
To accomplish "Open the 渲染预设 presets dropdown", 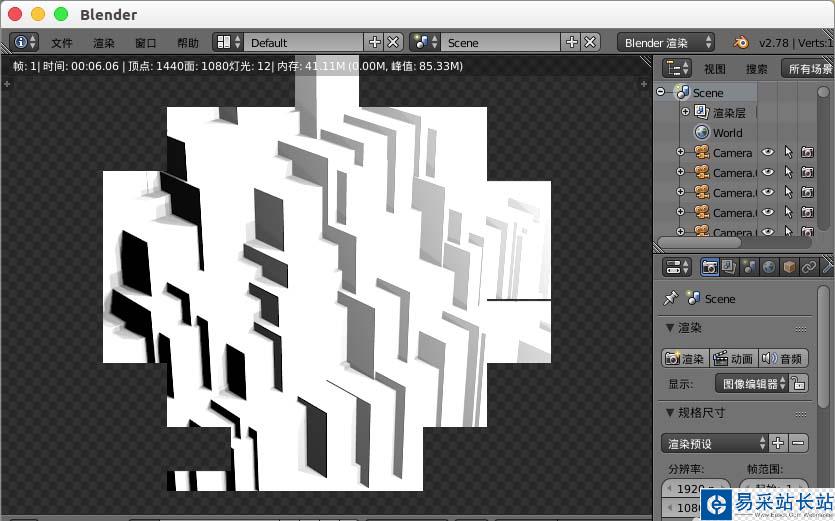I will click(714, 443).
